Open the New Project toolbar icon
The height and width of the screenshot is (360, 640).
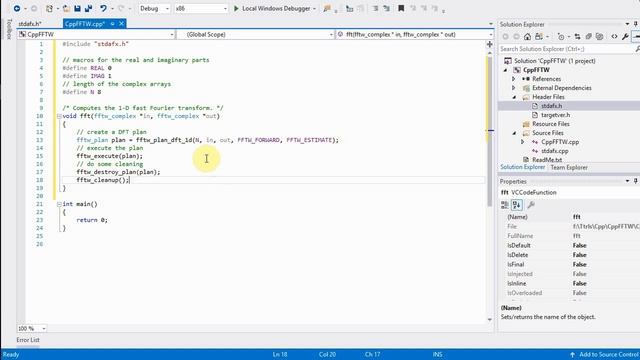(49, 8)
